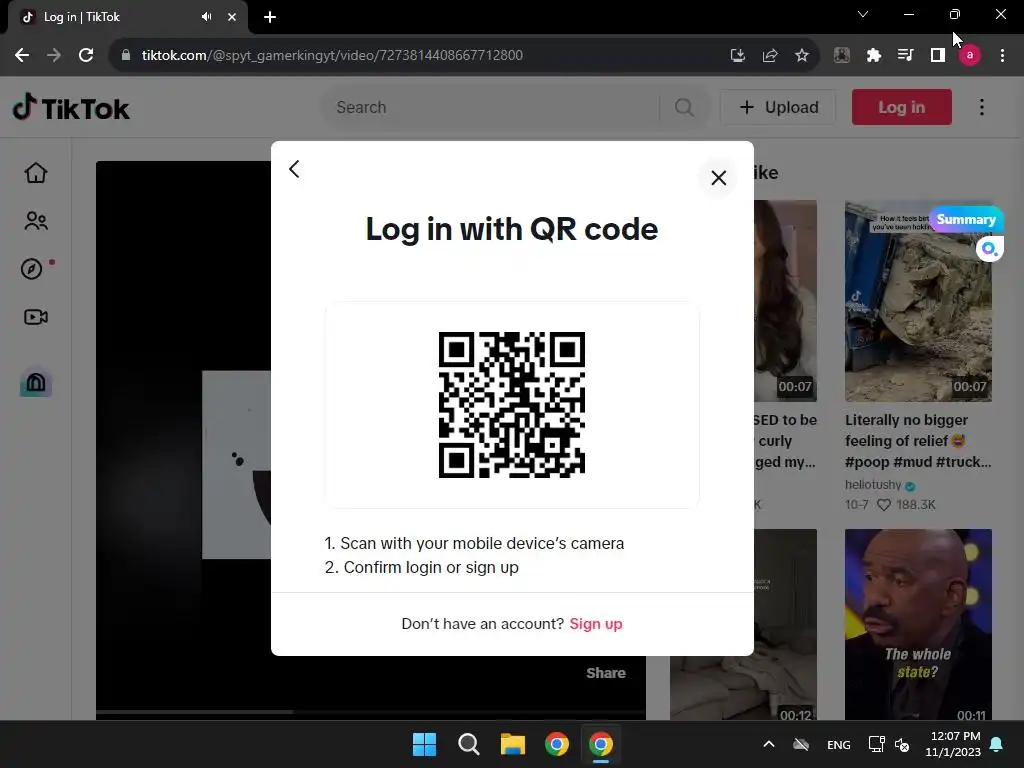The width and height of the screenshot is (1024, 768).
Task: Go back in browser history
Action: click(22, 56)
